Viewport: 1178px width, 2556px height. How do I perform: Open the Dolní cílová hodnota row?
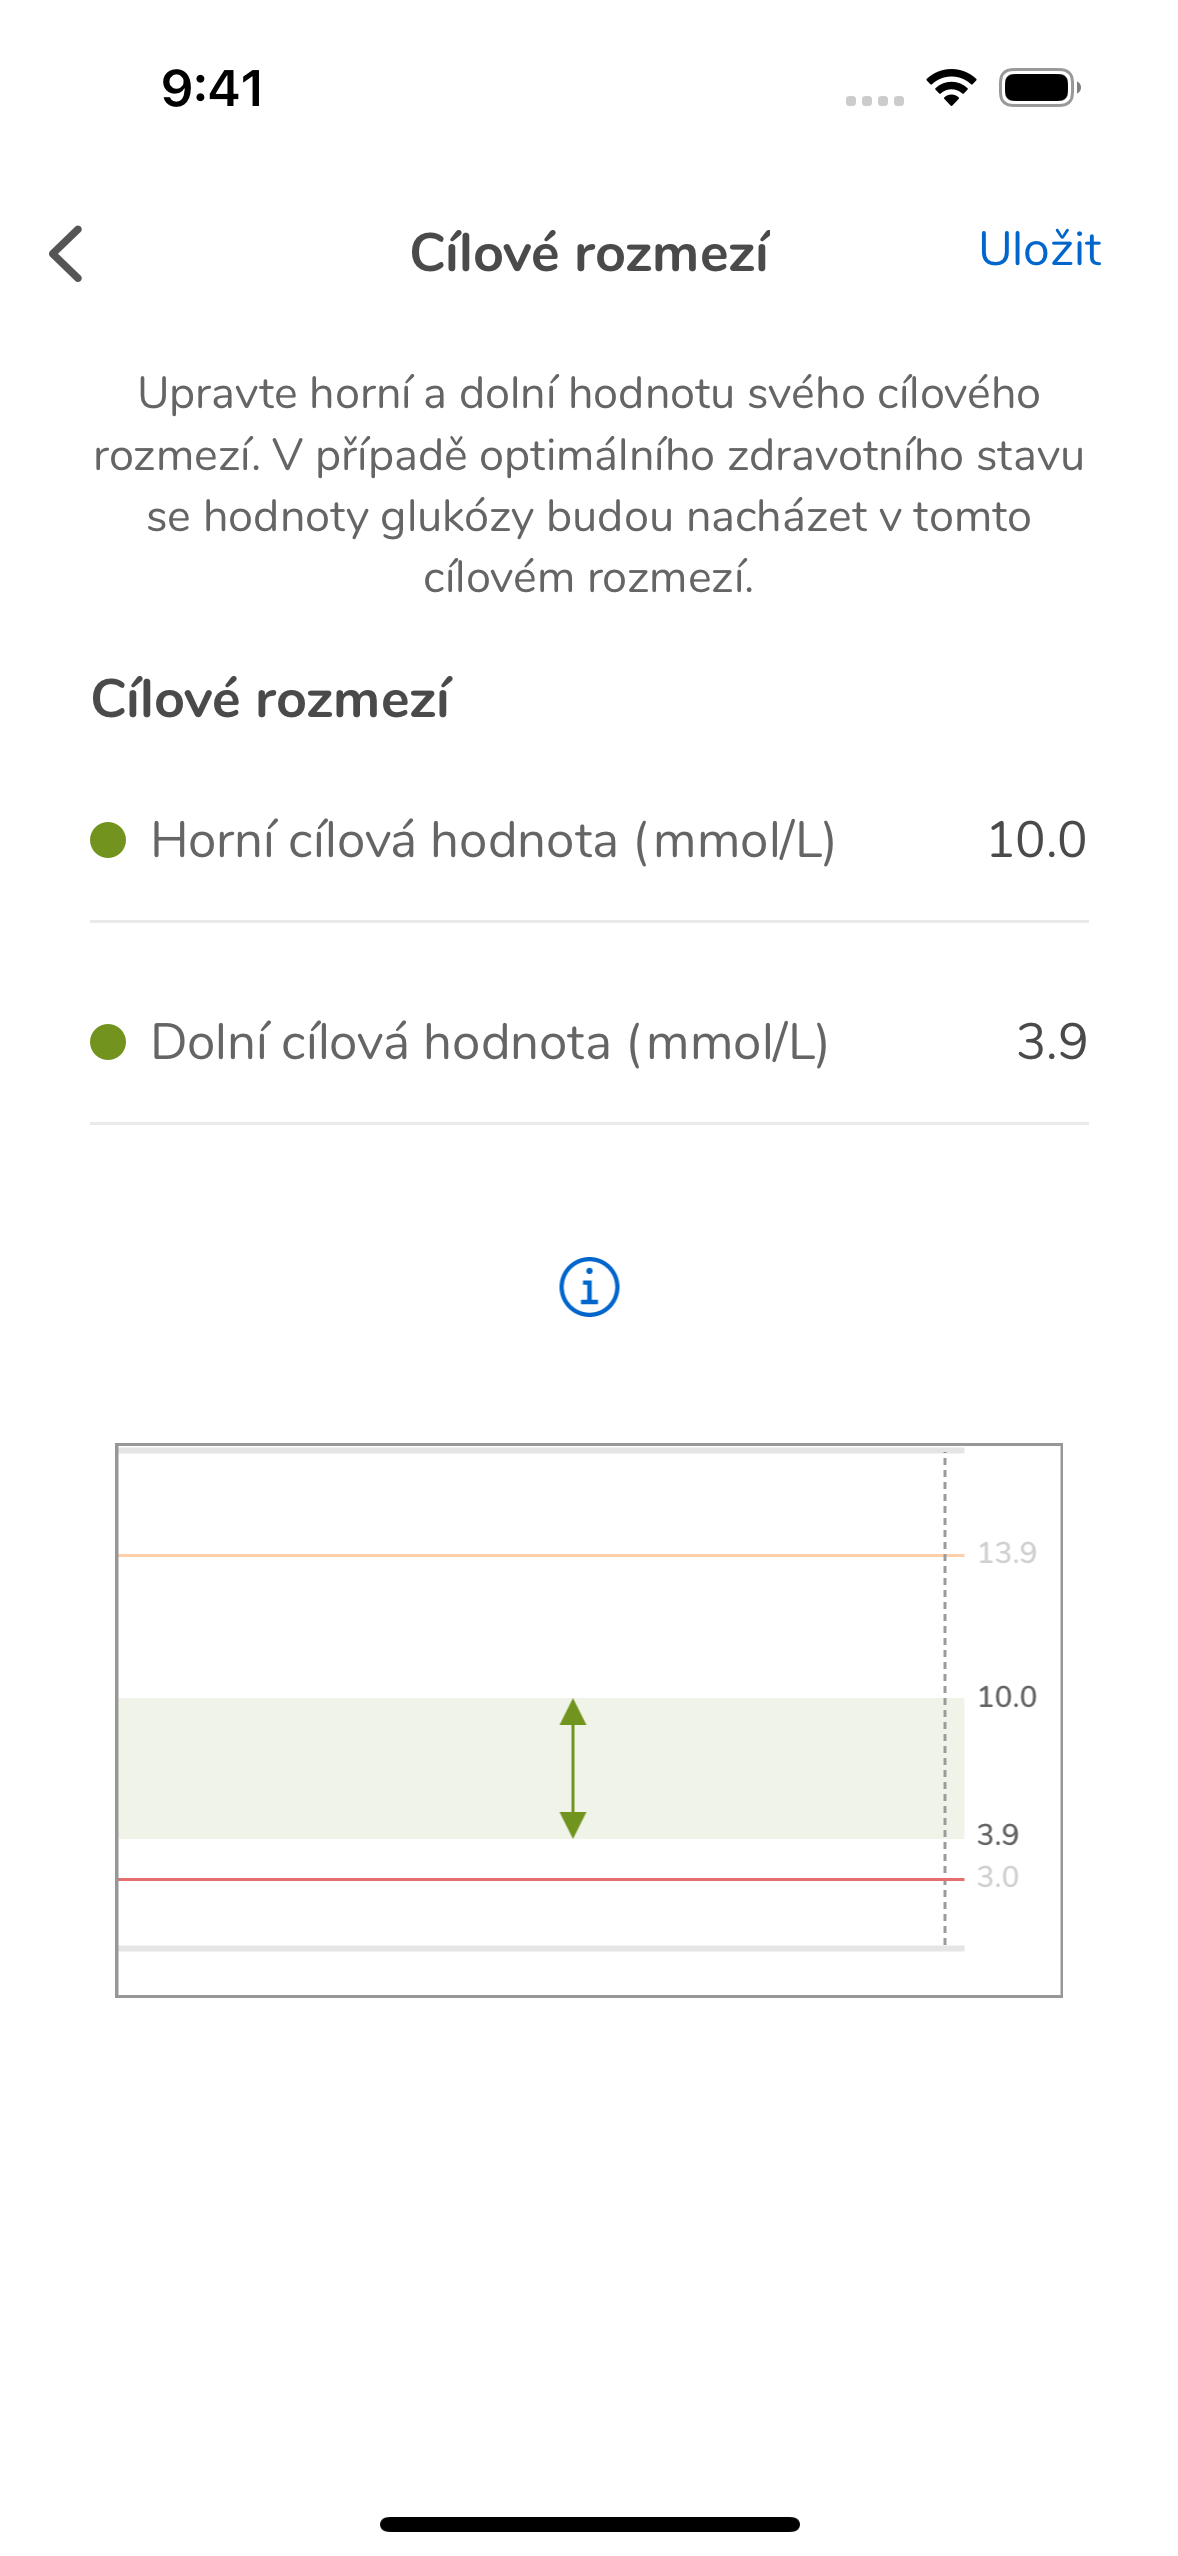[x=589, y=1042]
